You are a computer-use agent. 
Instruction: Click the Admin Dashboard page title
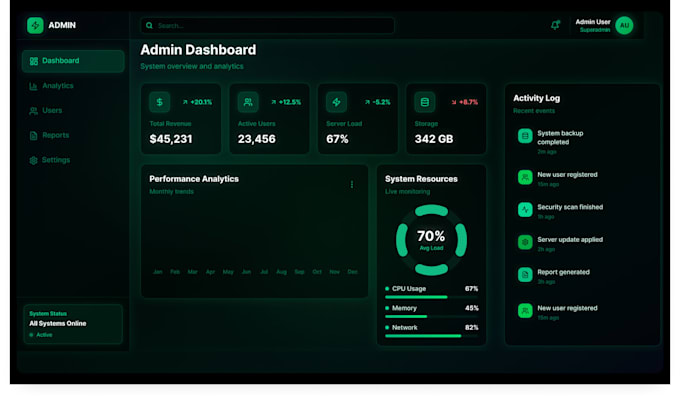coord(198,50)
